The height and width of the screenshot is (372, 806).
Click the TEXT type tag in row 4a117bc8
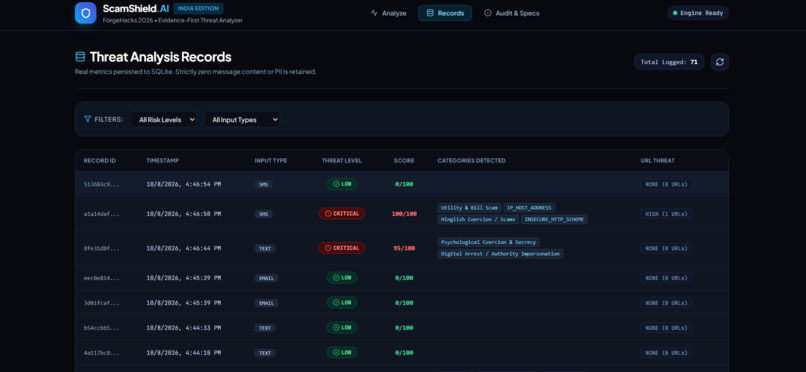[265, 353]
